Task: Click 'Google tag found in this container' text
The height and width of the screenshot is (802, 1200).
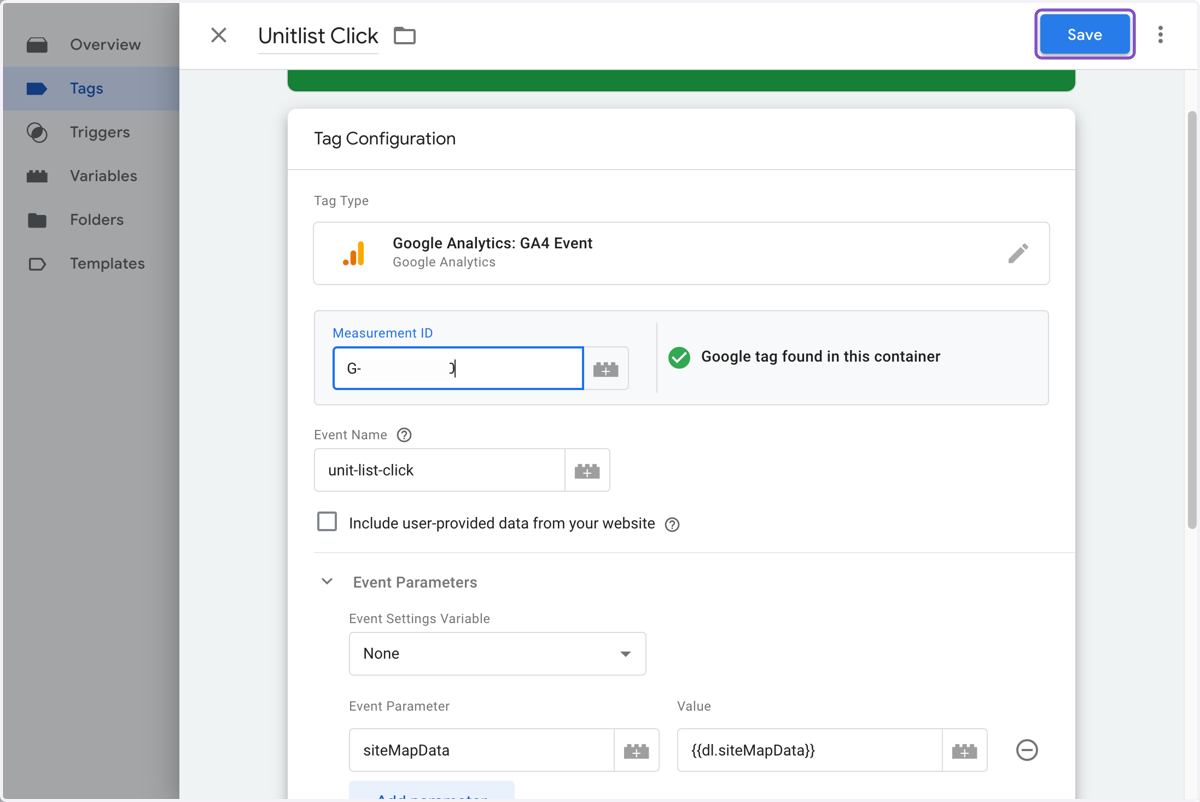Action: [x=820, y=357]
